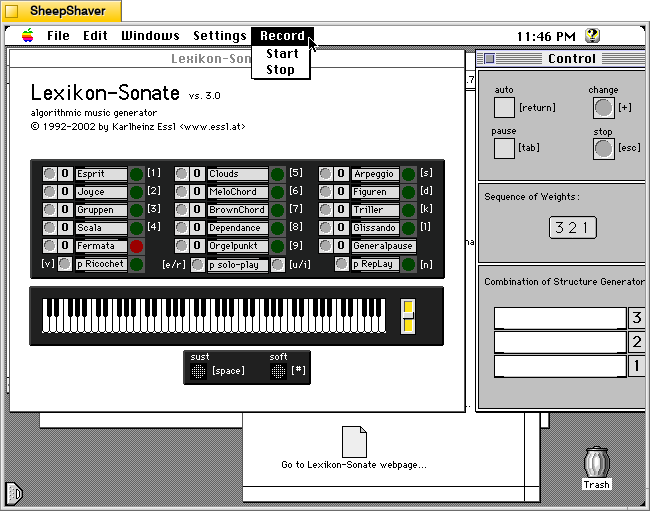Open the Settings menu
The width and height of the screenshot is (650, 511).
click(x=220, y=36)
